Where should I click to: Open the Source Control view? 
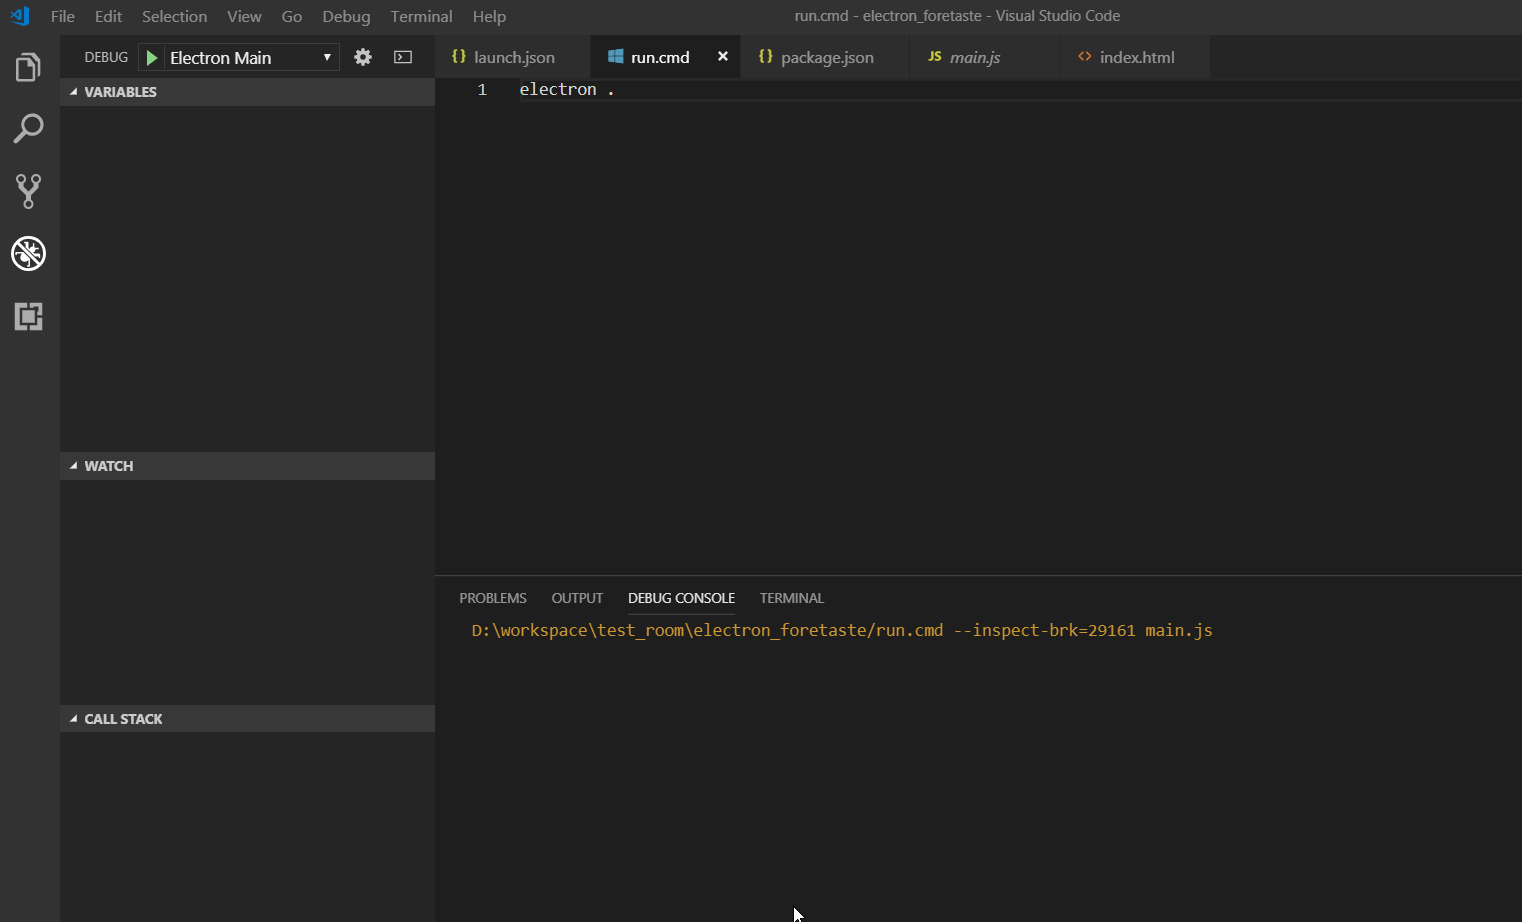(27, 191)
